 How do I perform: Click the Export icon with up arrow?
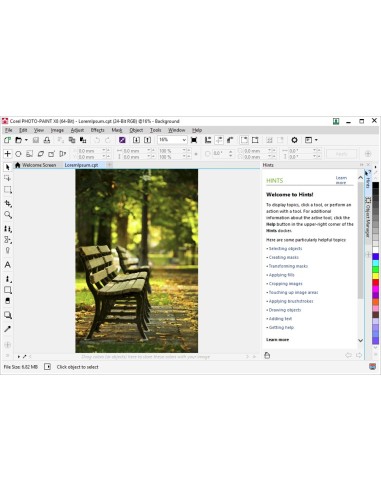[x=147, y=140]
